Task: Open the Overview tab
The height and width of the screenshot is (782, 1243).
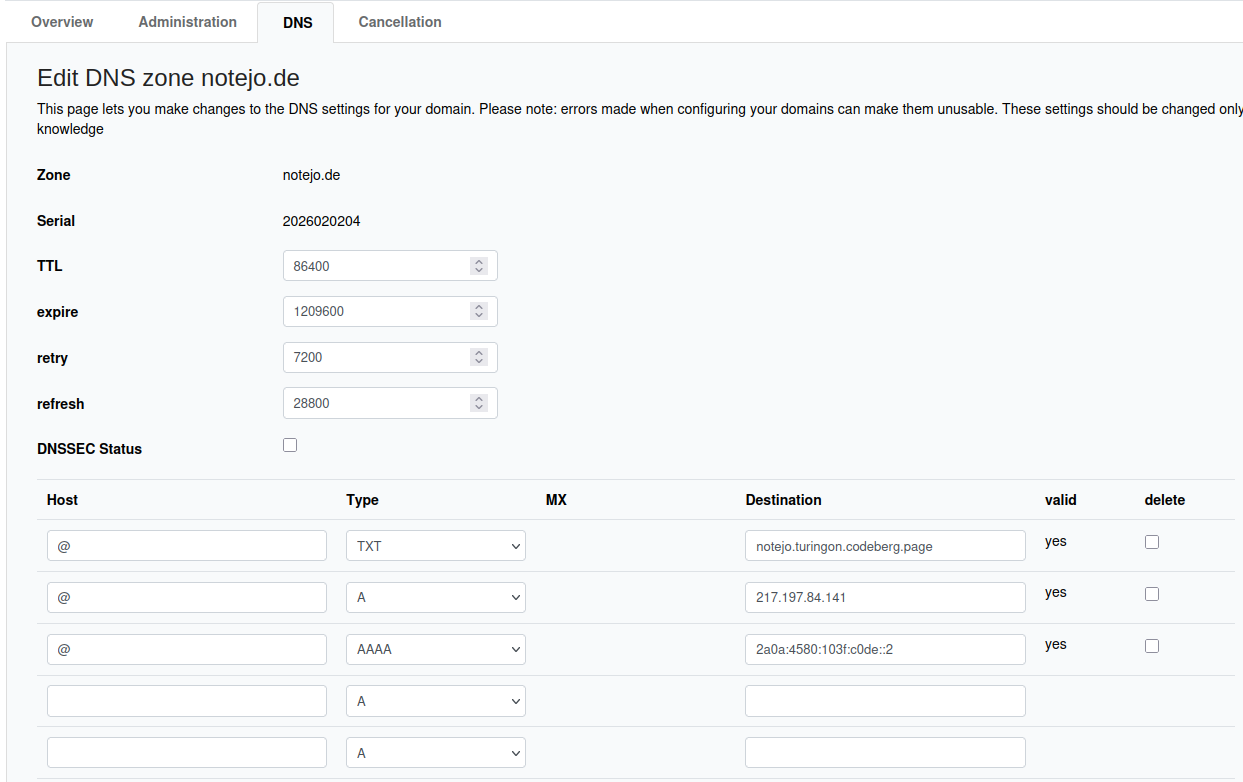Action: coord(62,22)
